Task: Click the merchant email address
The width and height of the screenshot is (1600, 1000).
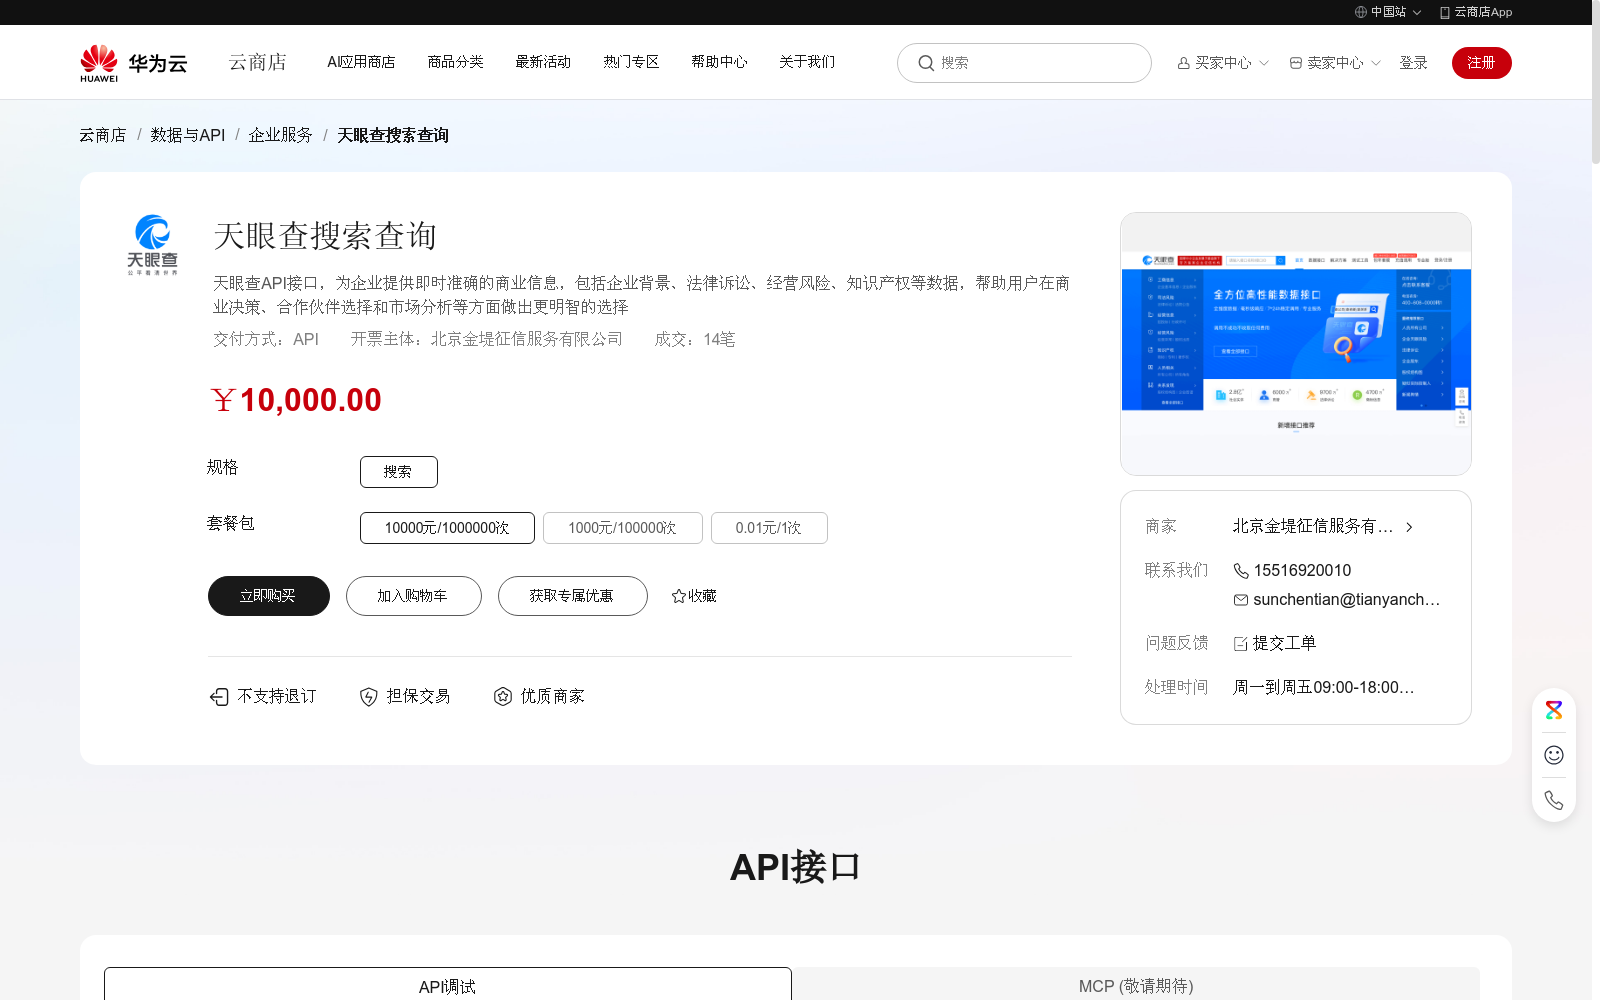Action: tap(1346, 599)
